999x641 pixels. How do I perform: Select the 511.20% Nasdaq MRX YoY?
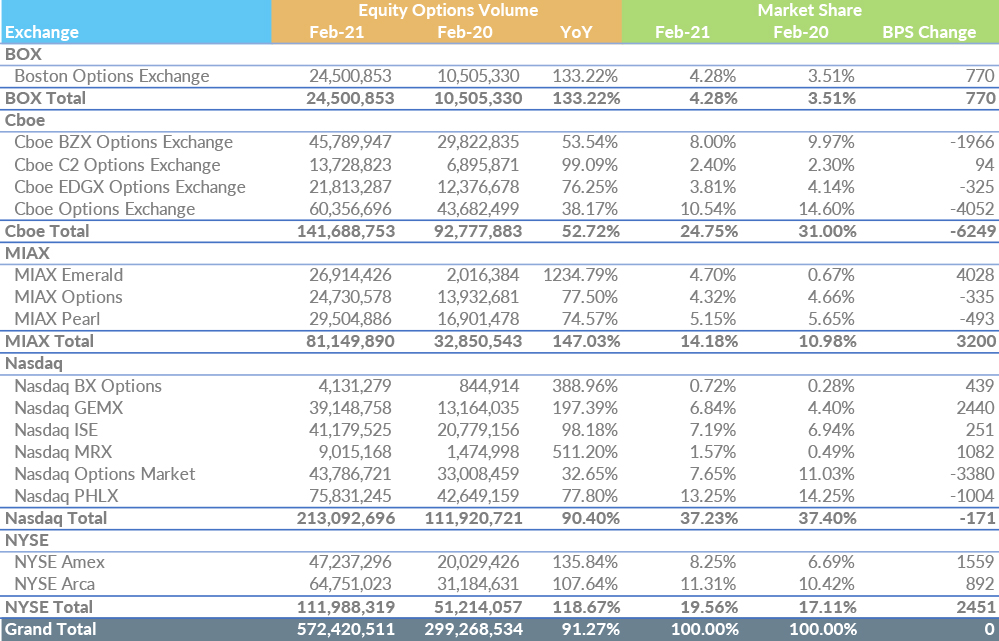[x=585, y=452]
